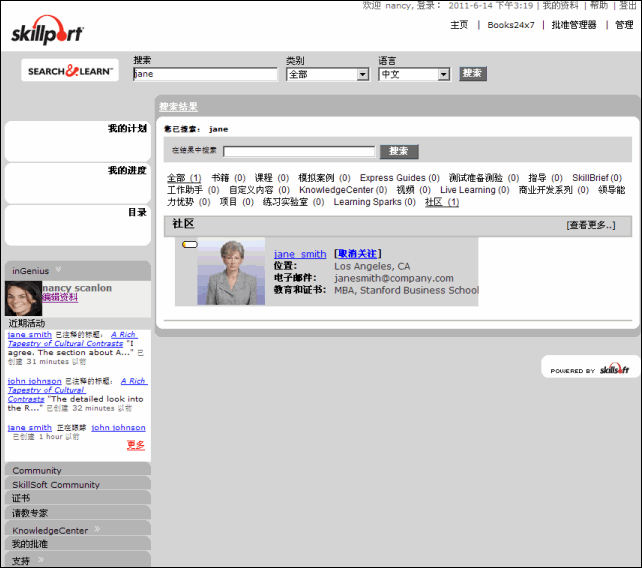
Task: Open the 我的计划 panel
Action: (78, 141)
